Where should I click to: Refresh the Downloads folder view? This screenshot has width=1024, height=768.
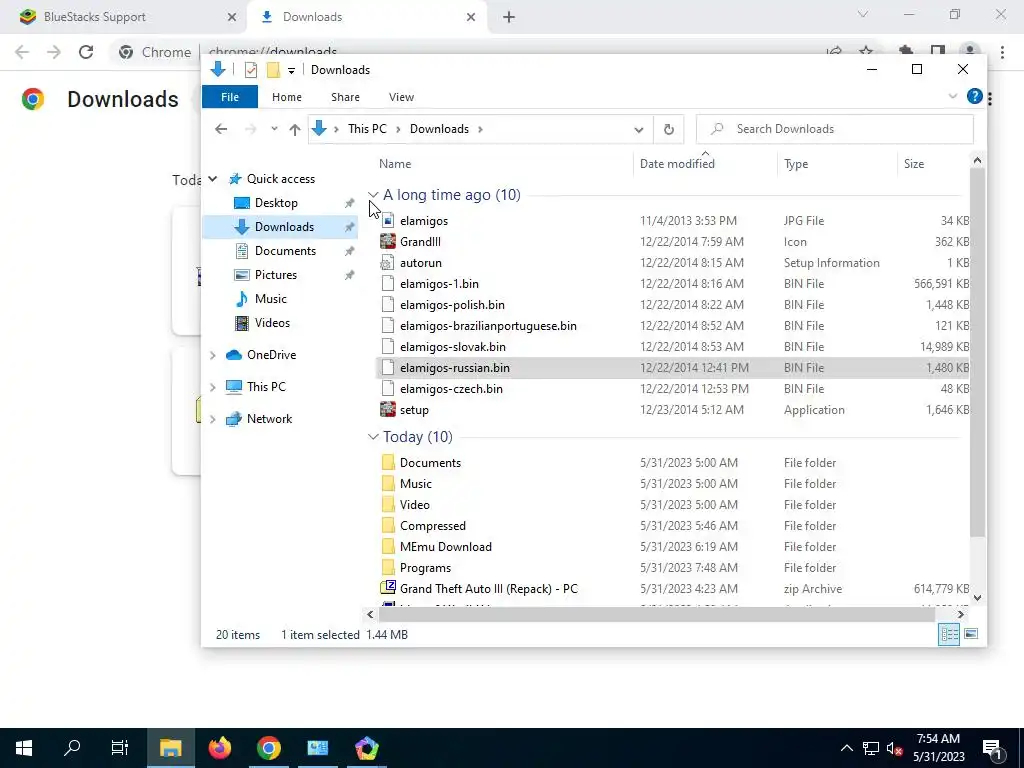click(668, 129)
